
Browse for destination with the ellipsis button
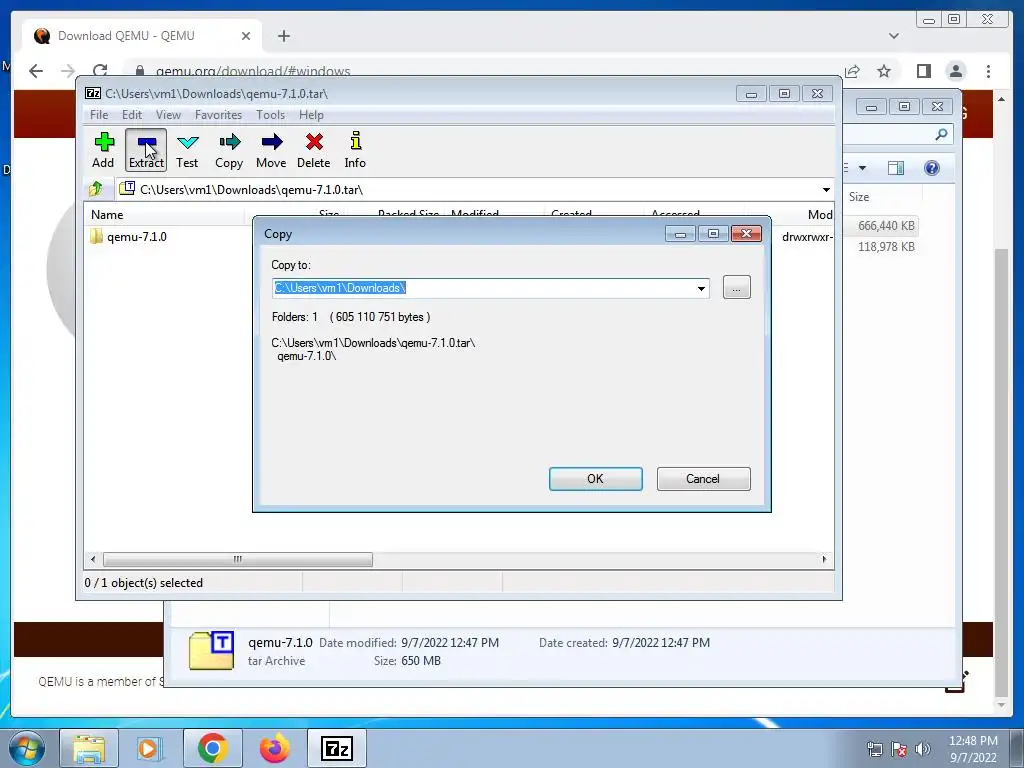pyautogui.click(x=737, y=288)
